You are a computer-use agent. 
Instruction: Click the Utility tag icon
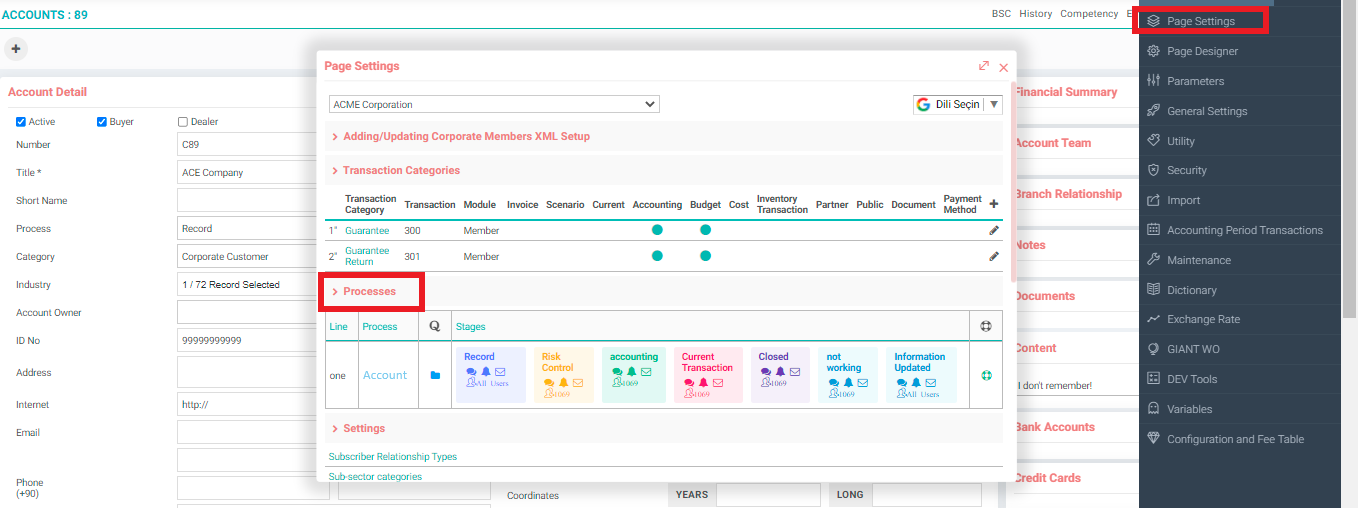(x=1153, y=141)
